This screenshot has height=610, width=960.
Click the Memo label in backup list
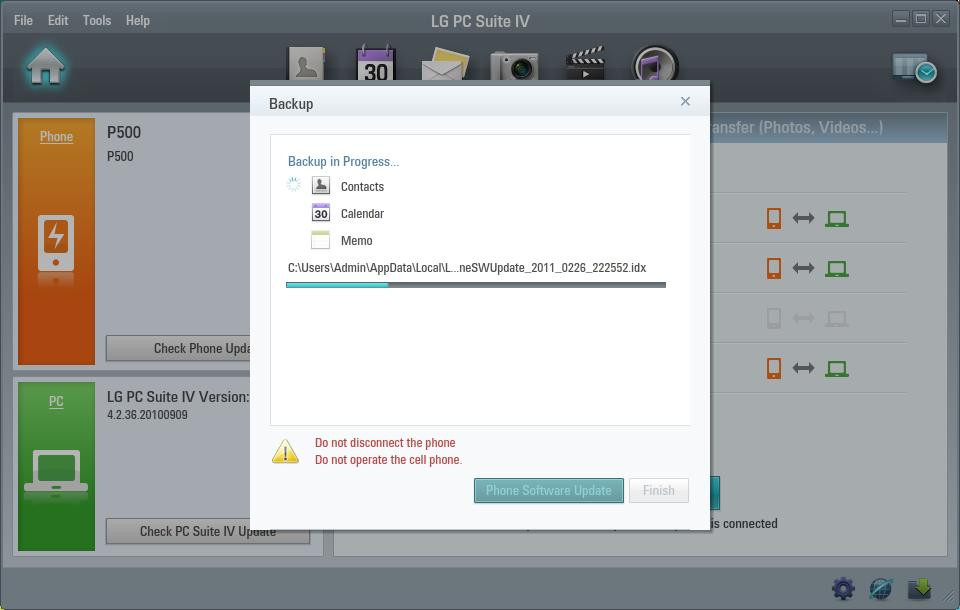[x=356, y=240]
